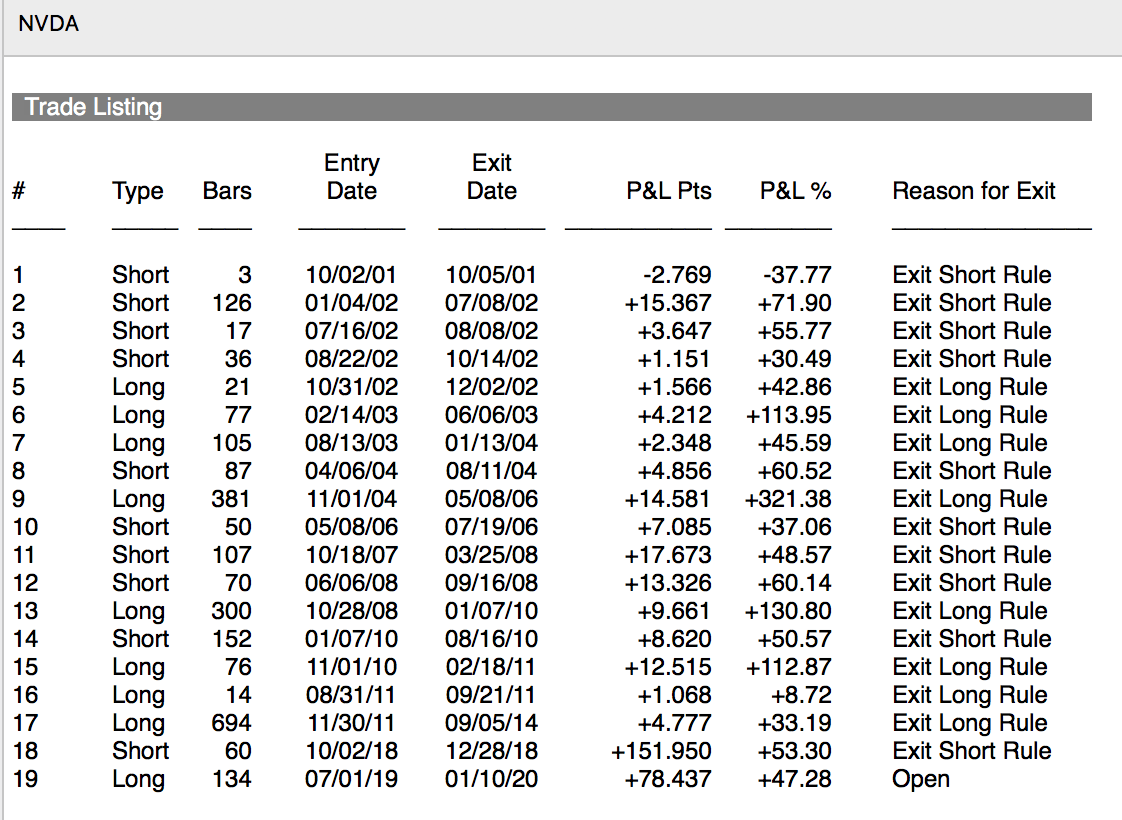Viewport: 1122px width, 820px height.
Task: Click P&L value +151.950
Action: point(661,751)
